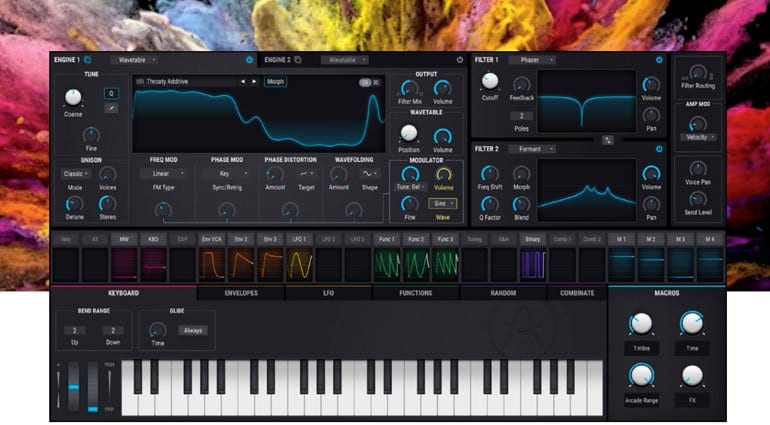Click the Timbre macro name label
Image resolution: width=770 pixels, height=425 pixels.
coord(641,348)
